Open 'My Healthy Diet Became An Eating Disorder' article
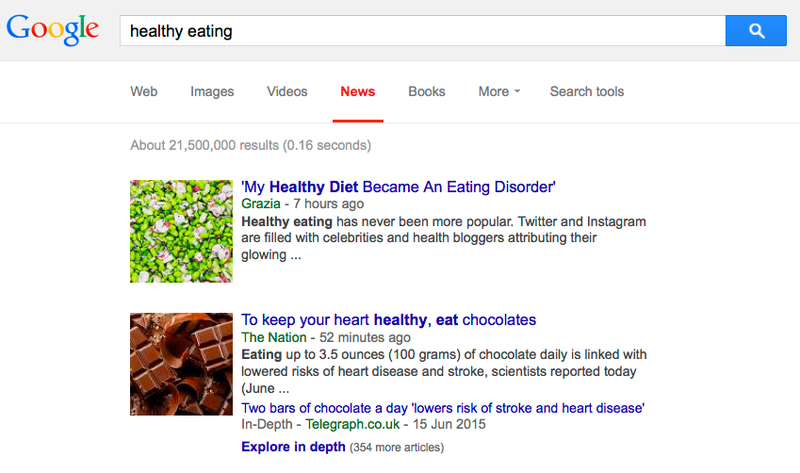 pos(398,187)
